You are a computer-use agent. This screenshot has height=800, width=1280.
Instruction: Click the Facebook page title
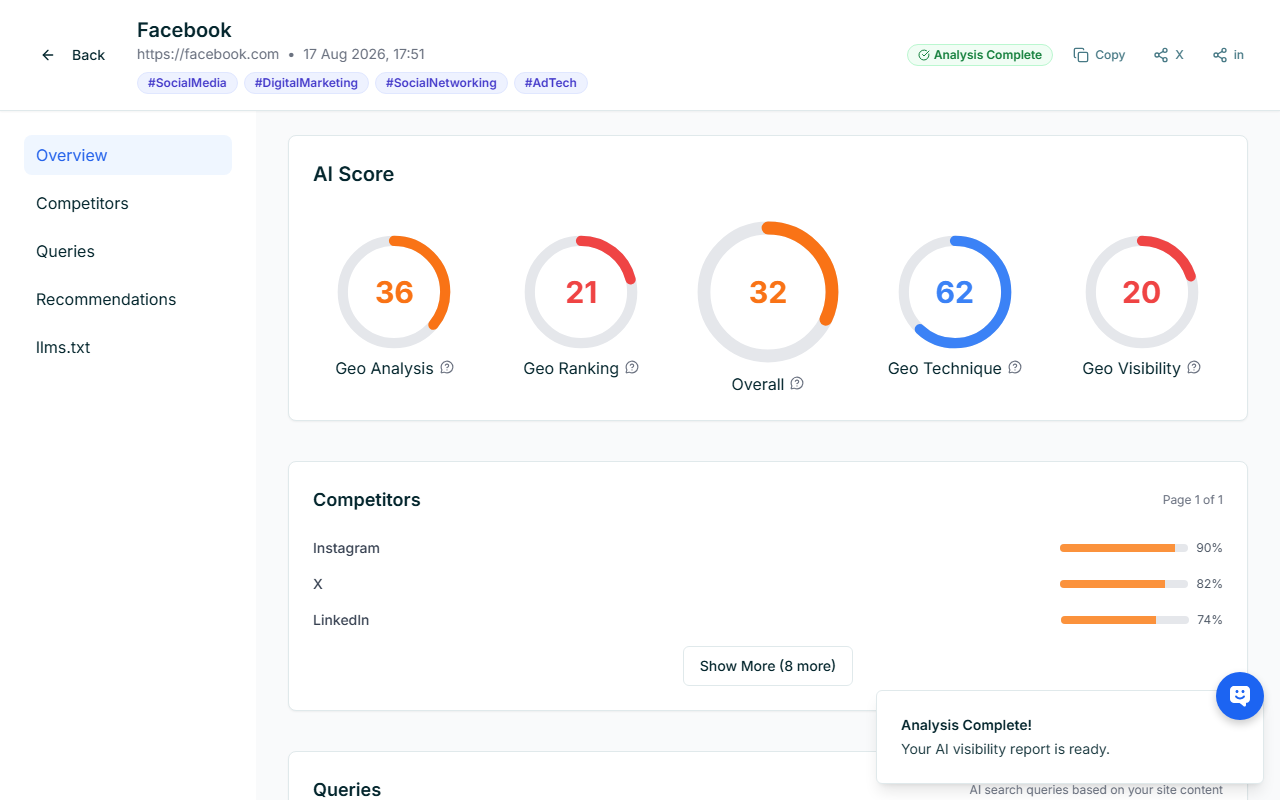[184, 30]
